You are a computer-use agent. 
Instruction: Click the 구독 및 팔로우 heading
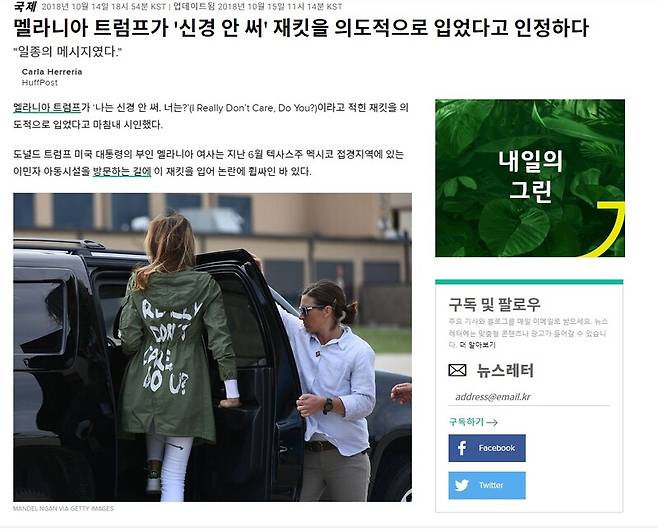point(494,304)
